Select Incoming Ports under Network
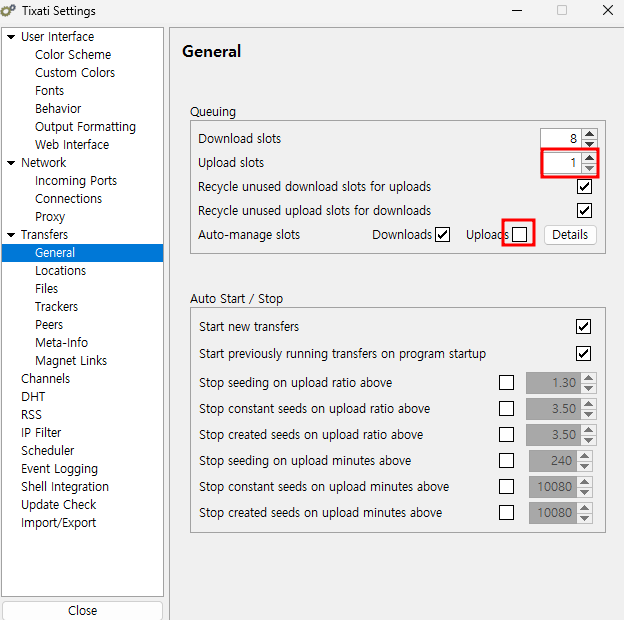This screenshot has width=624, height=620. coord(76,181)
